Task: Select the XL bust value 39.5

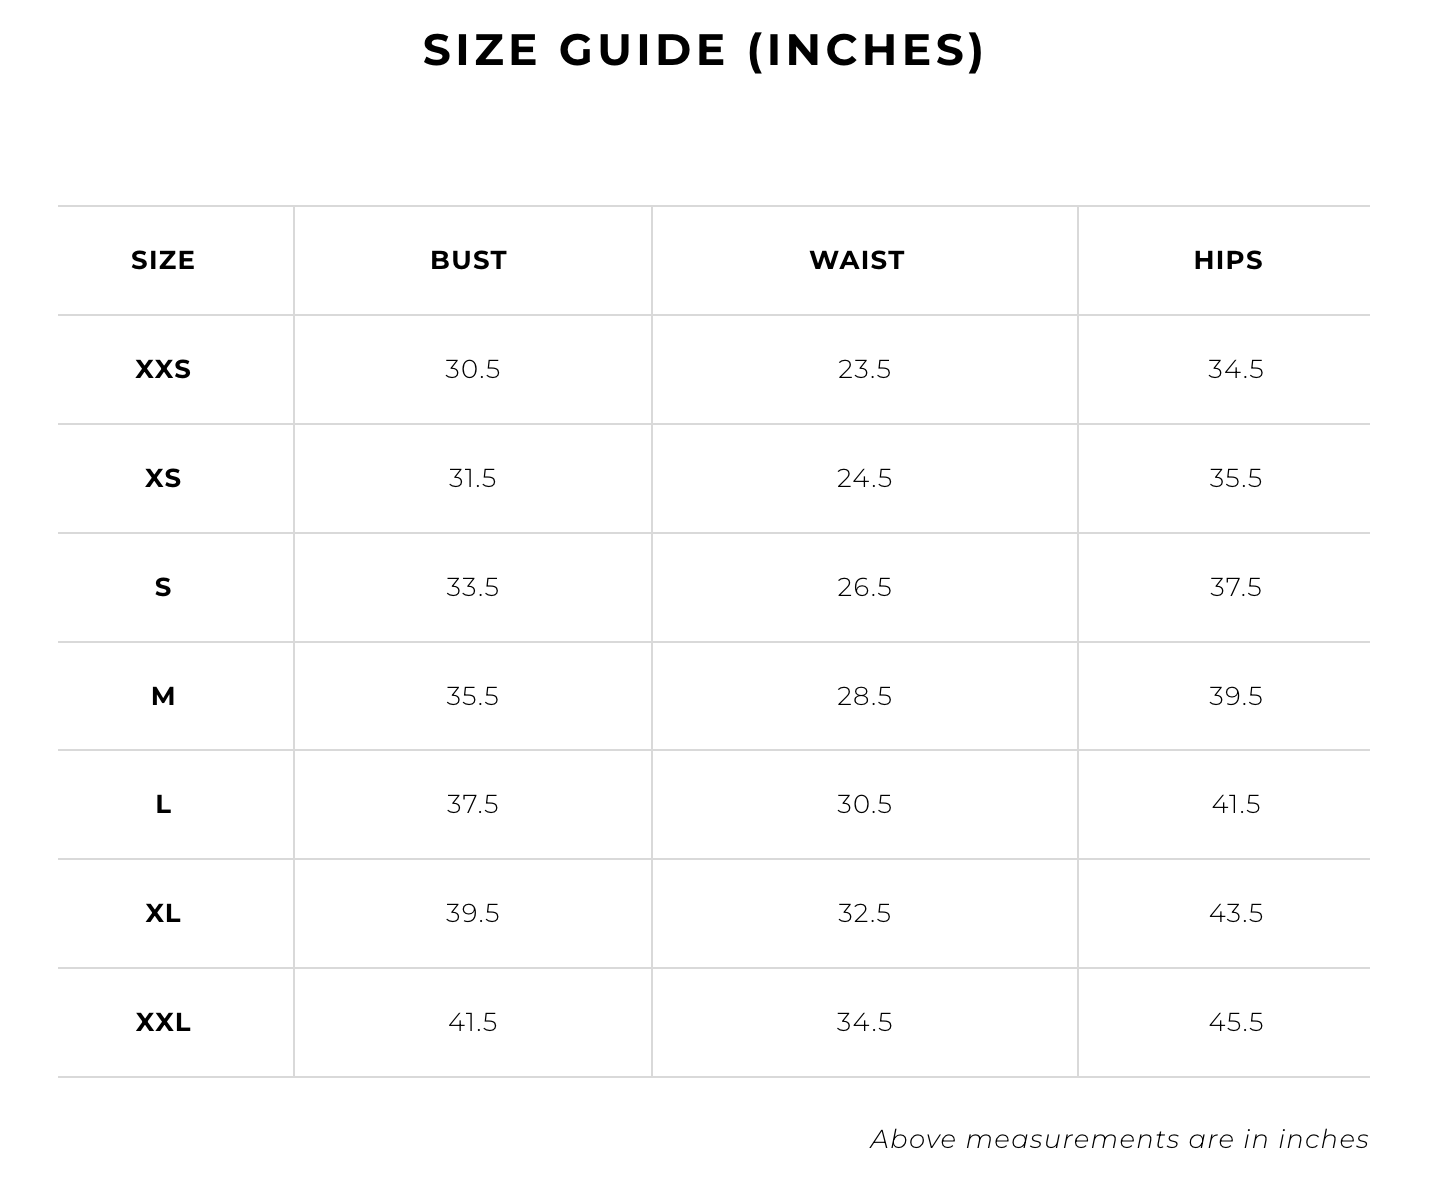Action: 472,913
